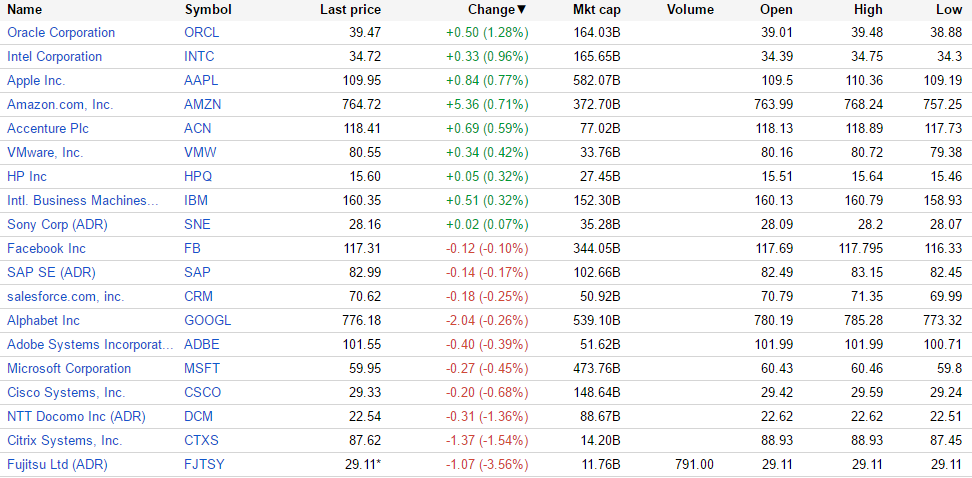Select the Microsoft Corporation link

click(69, 369)
